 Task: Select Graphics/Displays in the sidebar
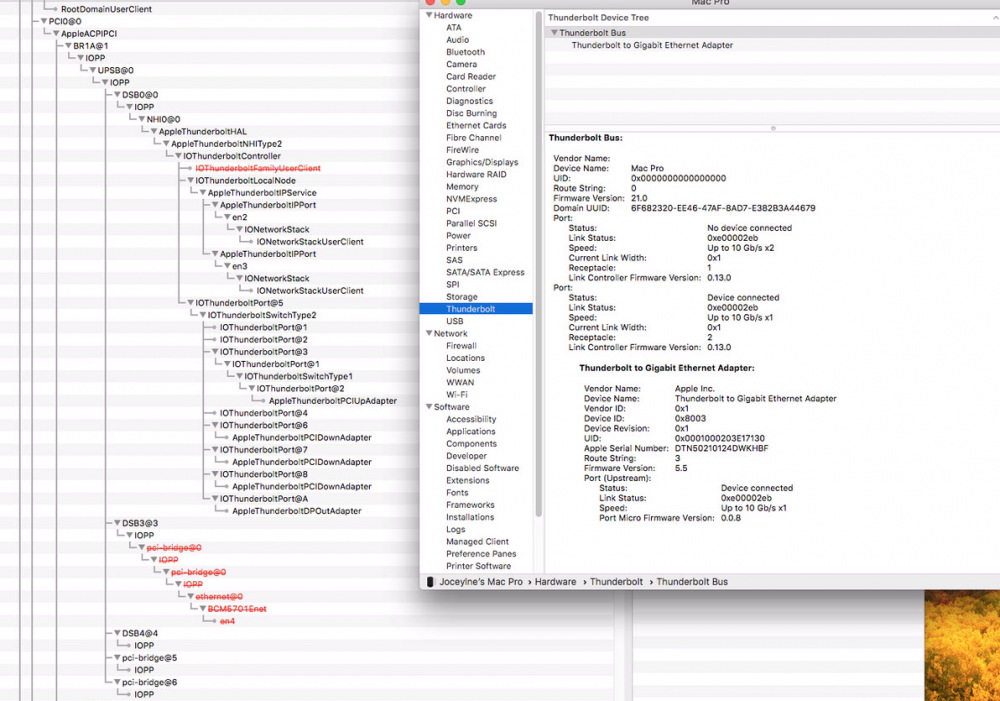pos(482,162)
